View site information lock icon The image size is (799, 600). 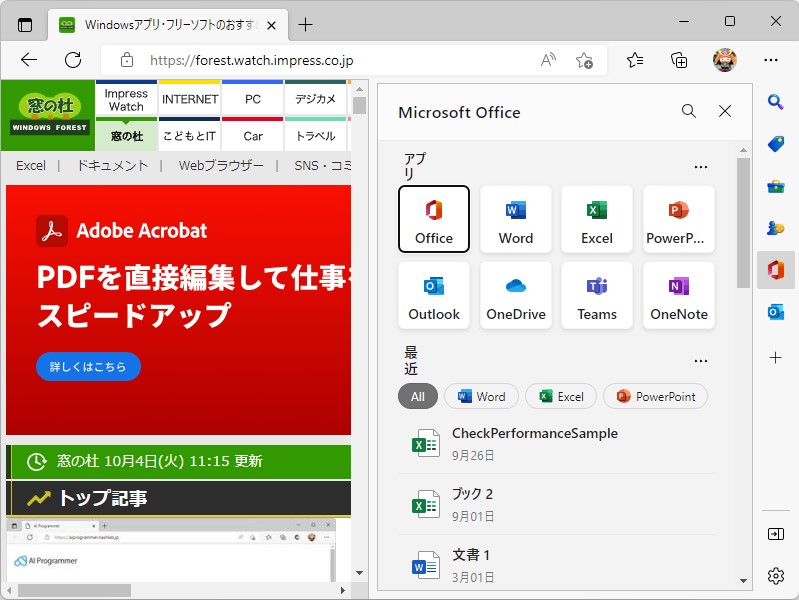click(x=127, y=60)
